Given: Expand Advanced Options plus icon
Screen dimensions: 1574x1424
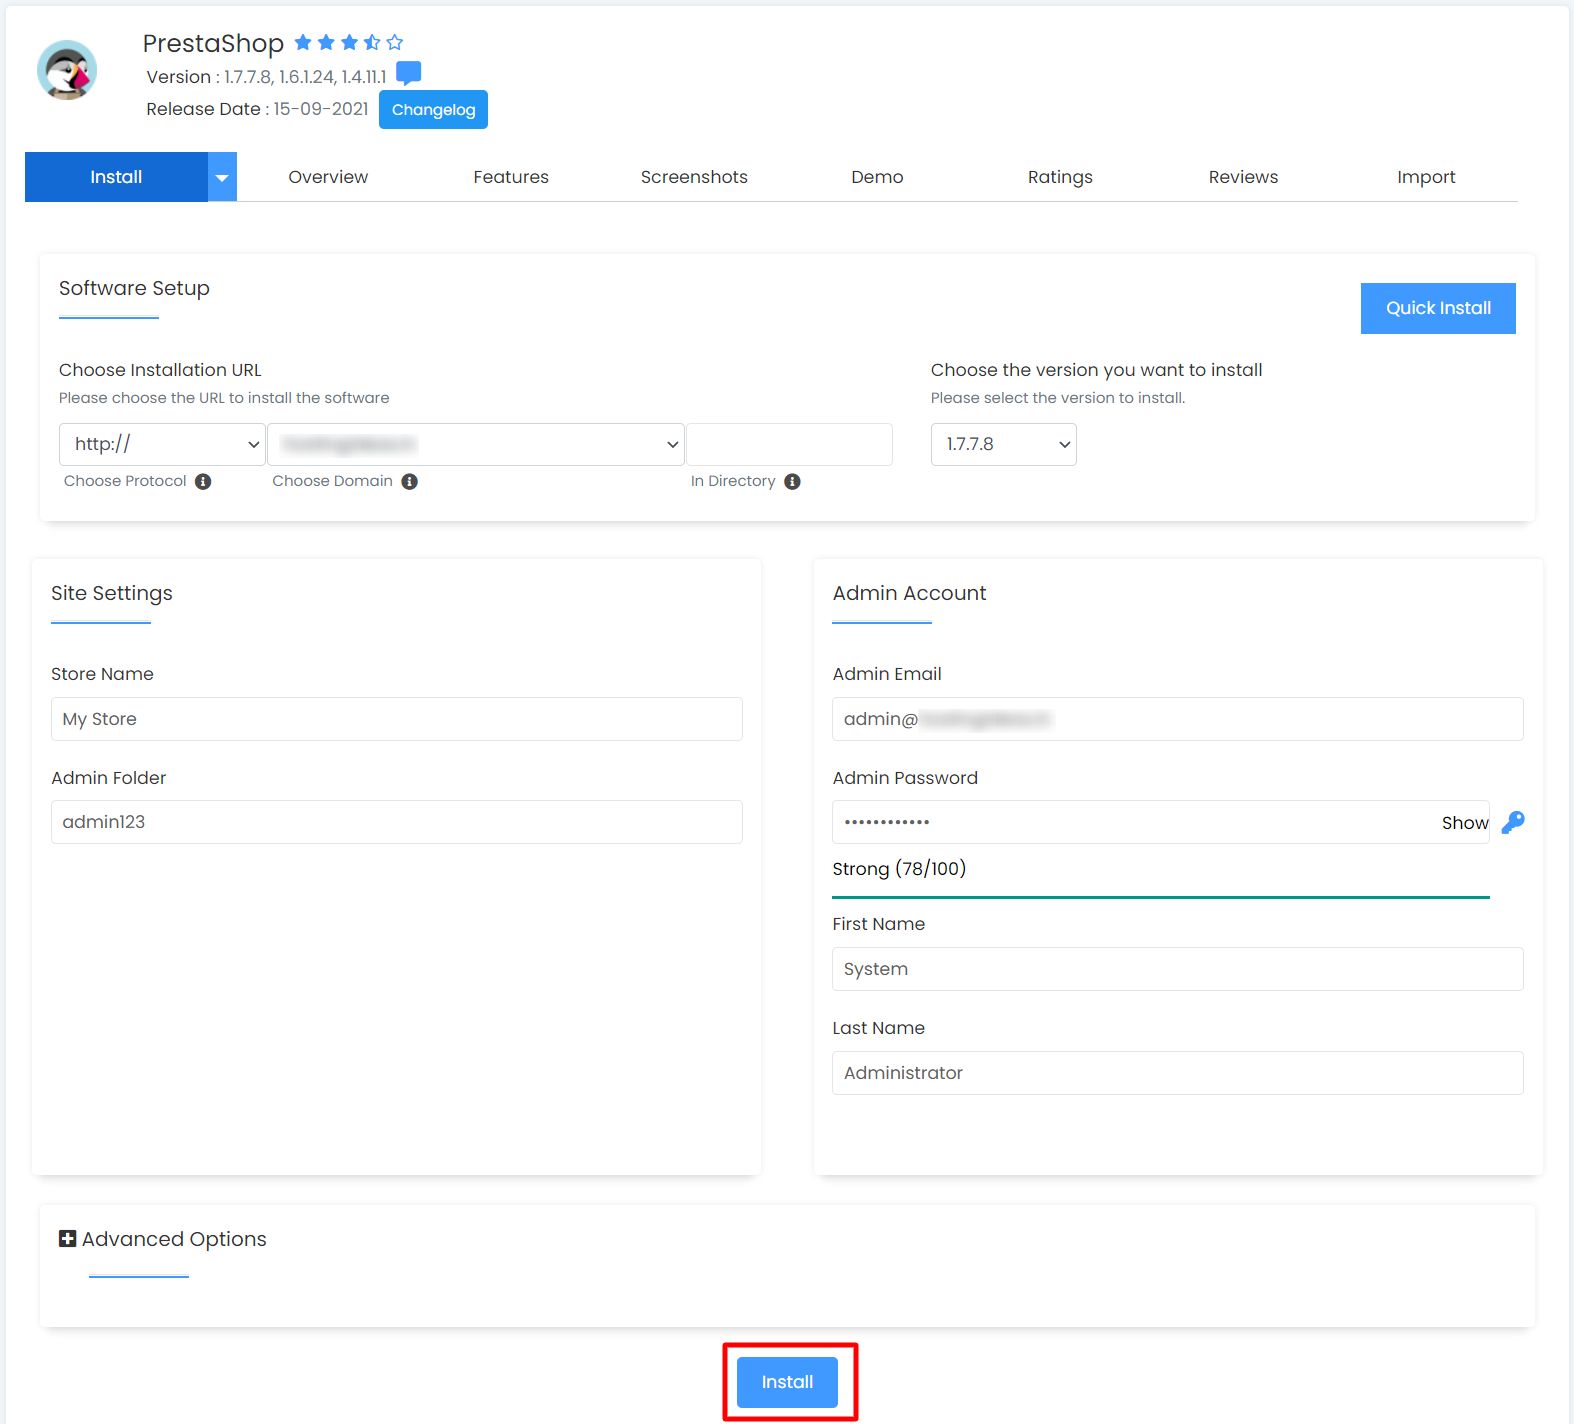Looking at the screenshot, I should pos(68,1239).
